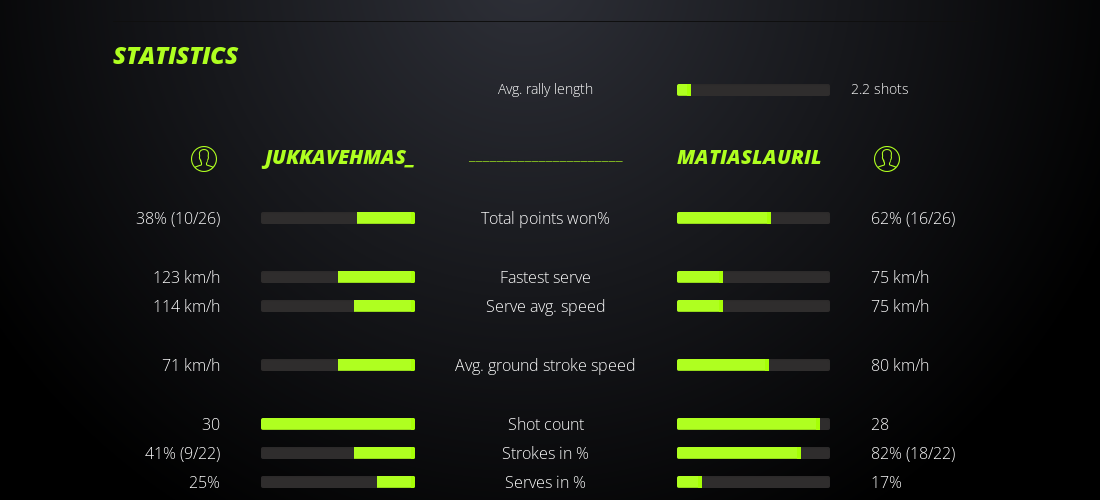Click the 62% (16/26) points value
The width and height of the screenshot is (1100, 500).
913,218
